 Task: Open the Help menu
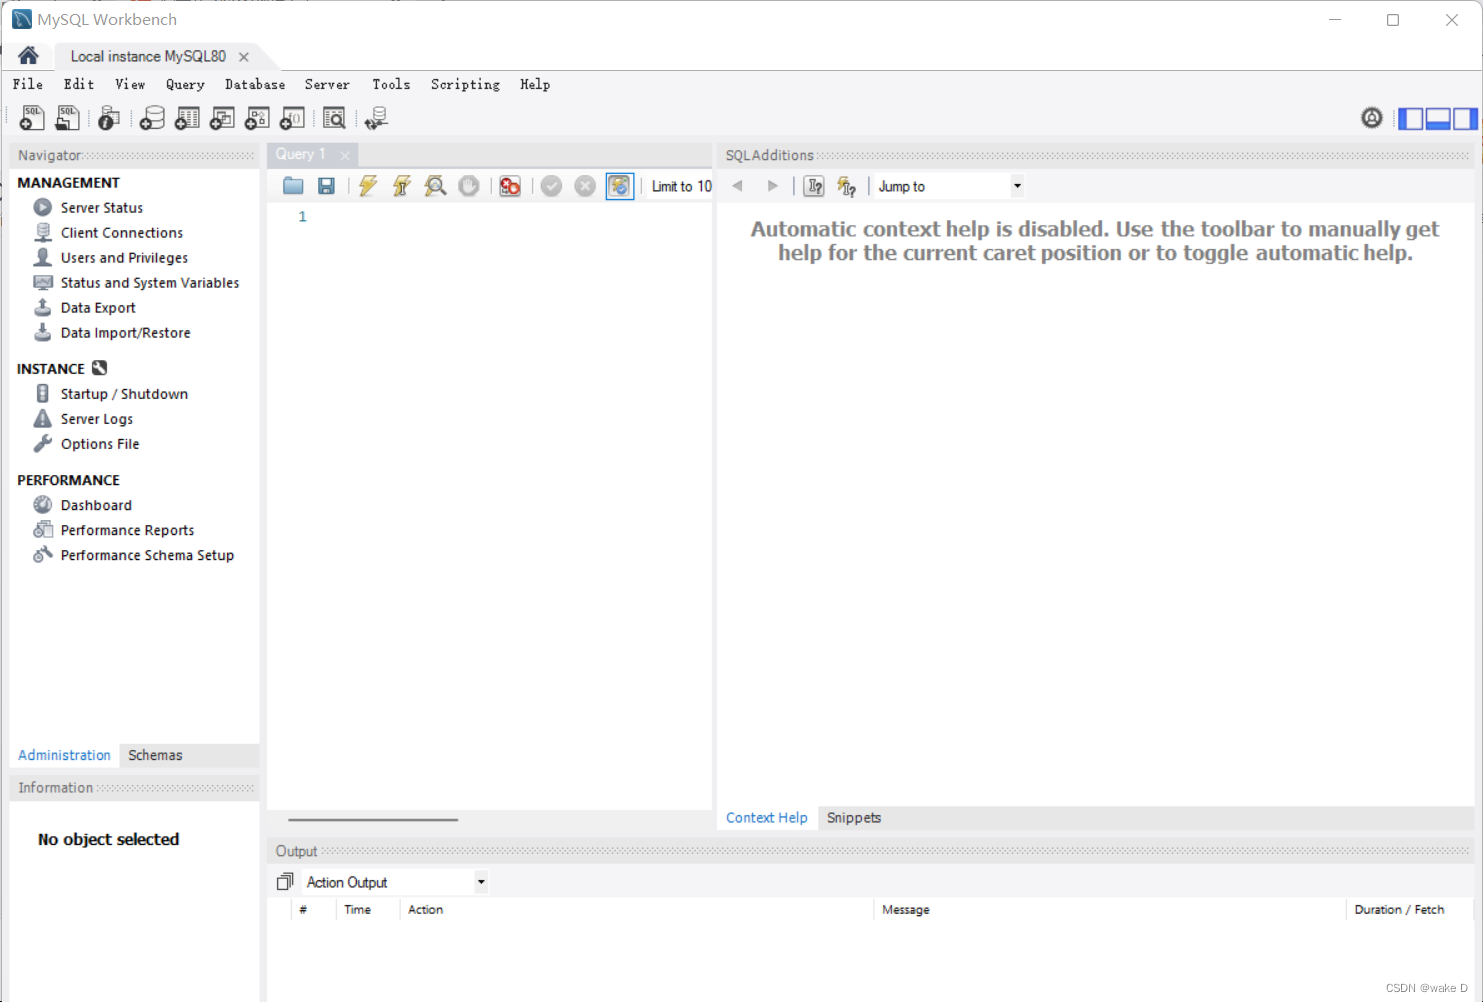coord(535,85)
